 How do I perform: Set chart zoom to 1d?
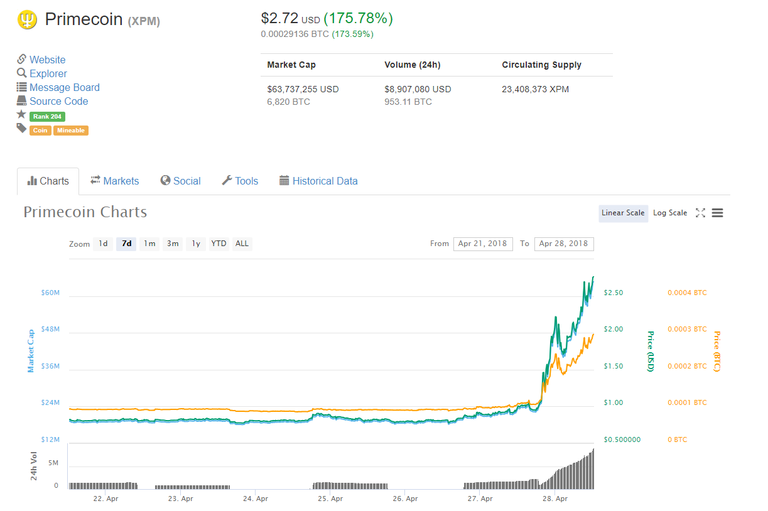103,243
